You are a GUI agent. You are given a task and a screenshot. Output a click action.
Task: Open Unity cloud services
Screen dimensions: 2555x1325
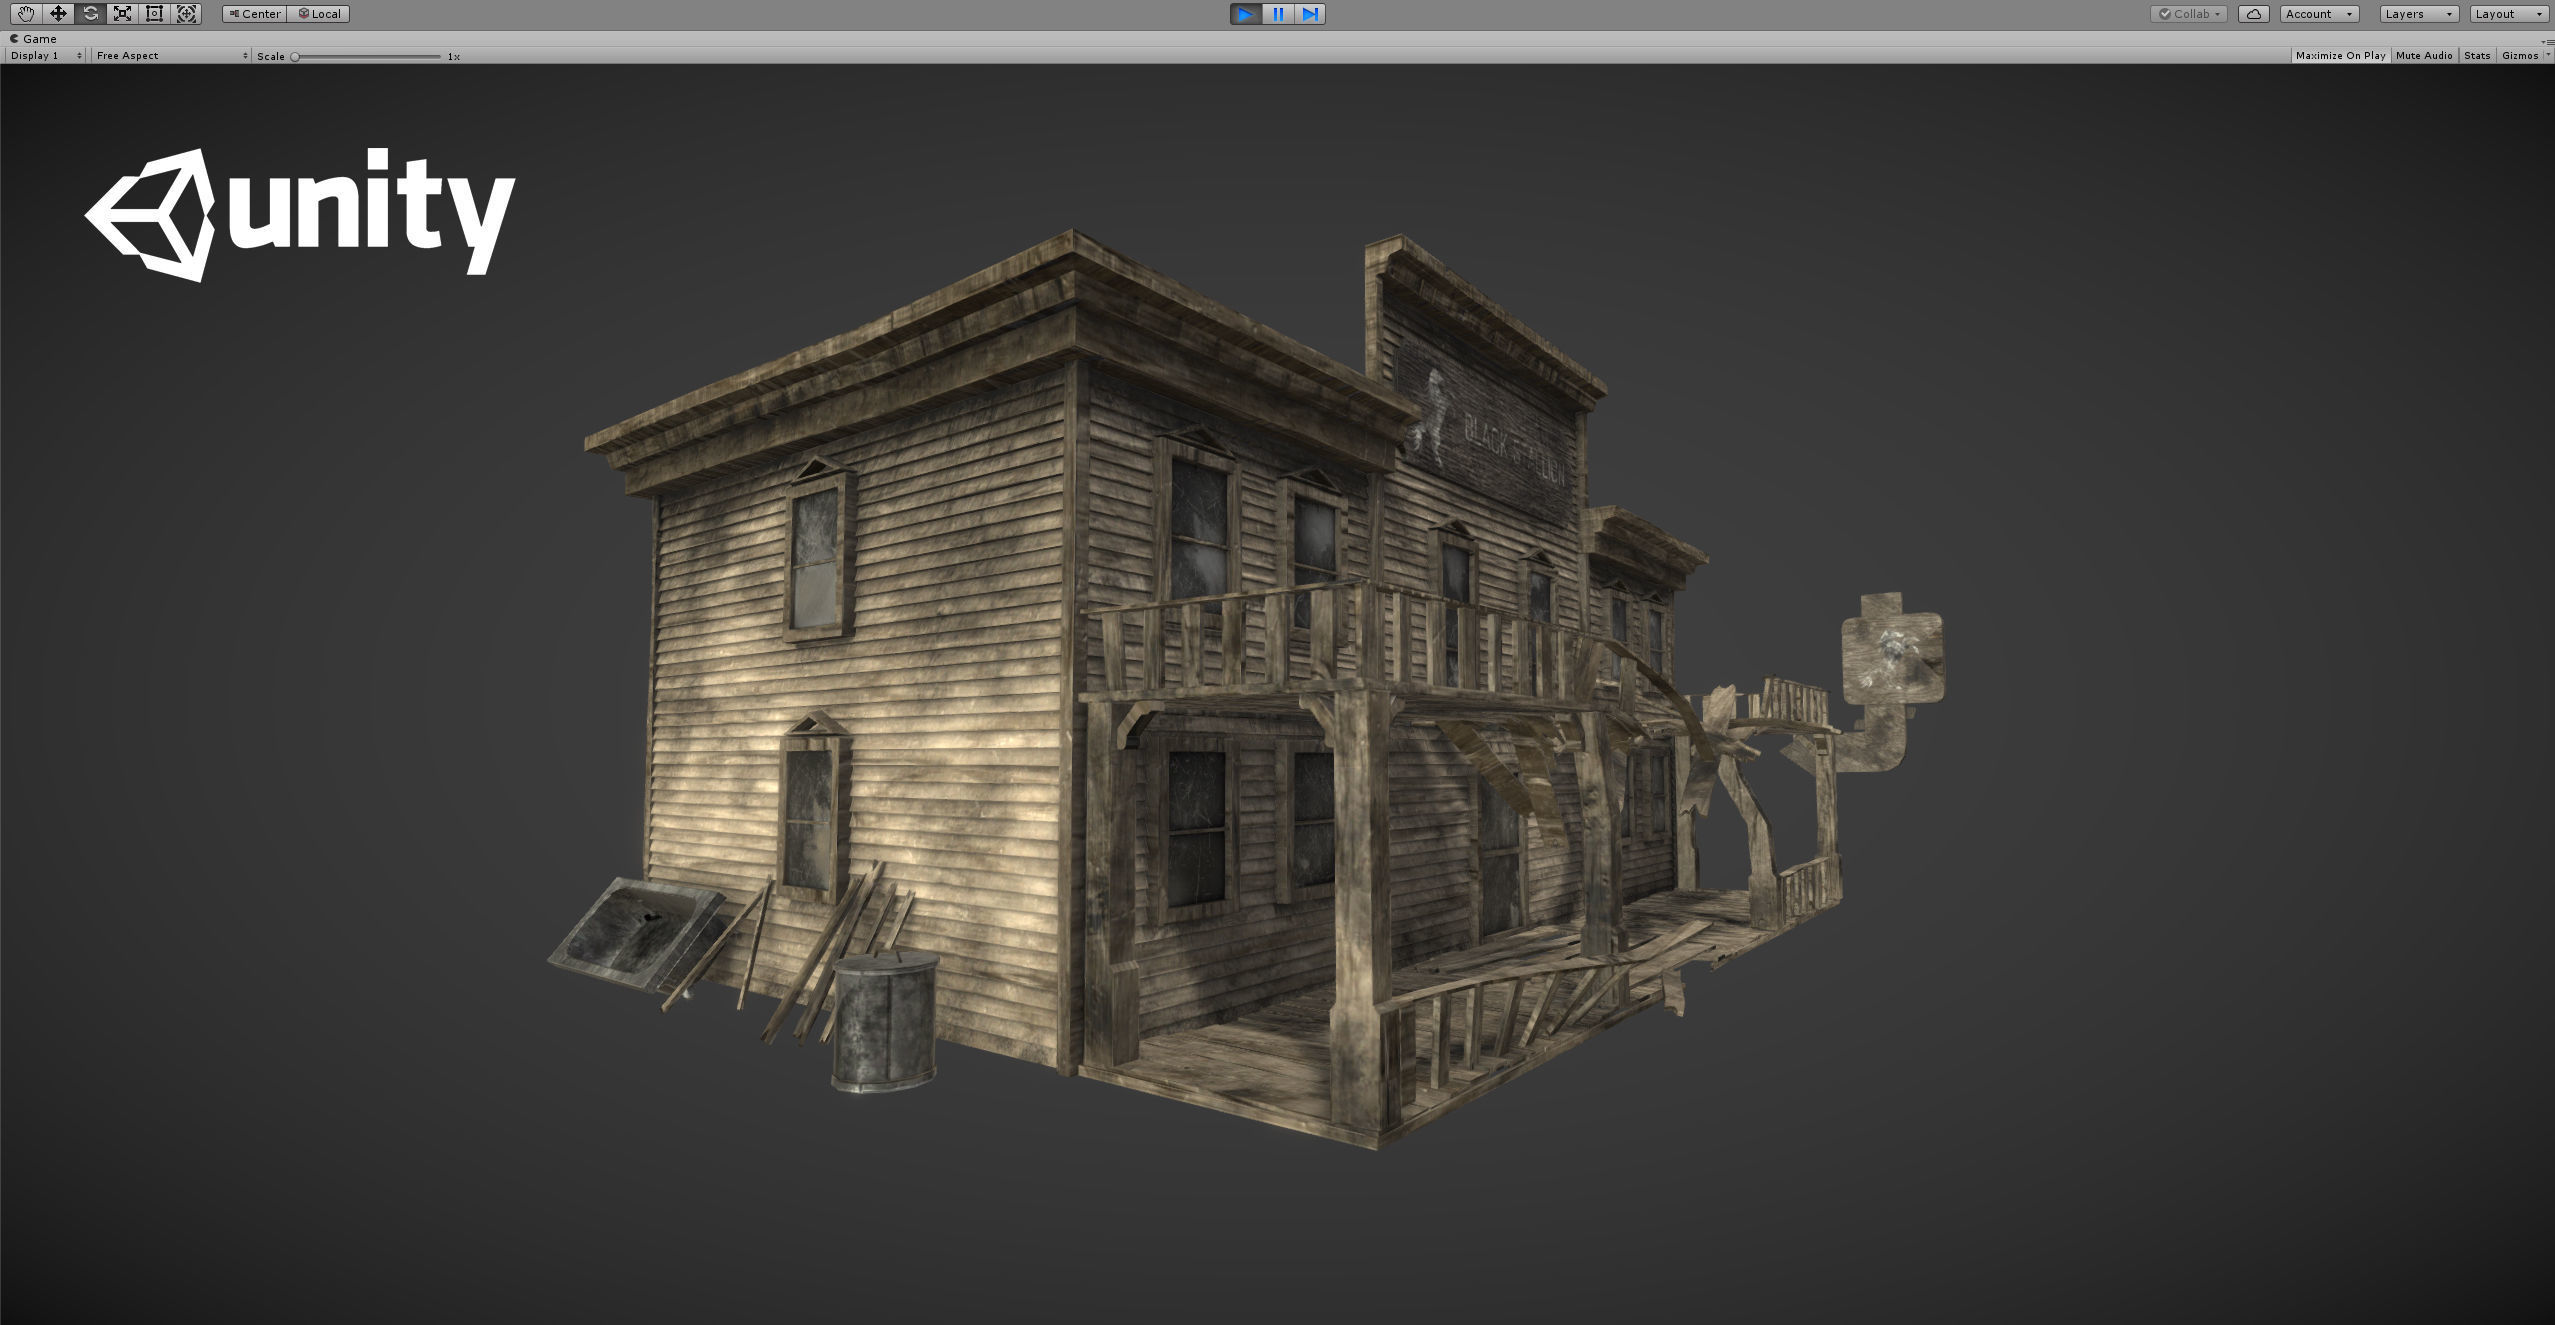point(2253,14)
